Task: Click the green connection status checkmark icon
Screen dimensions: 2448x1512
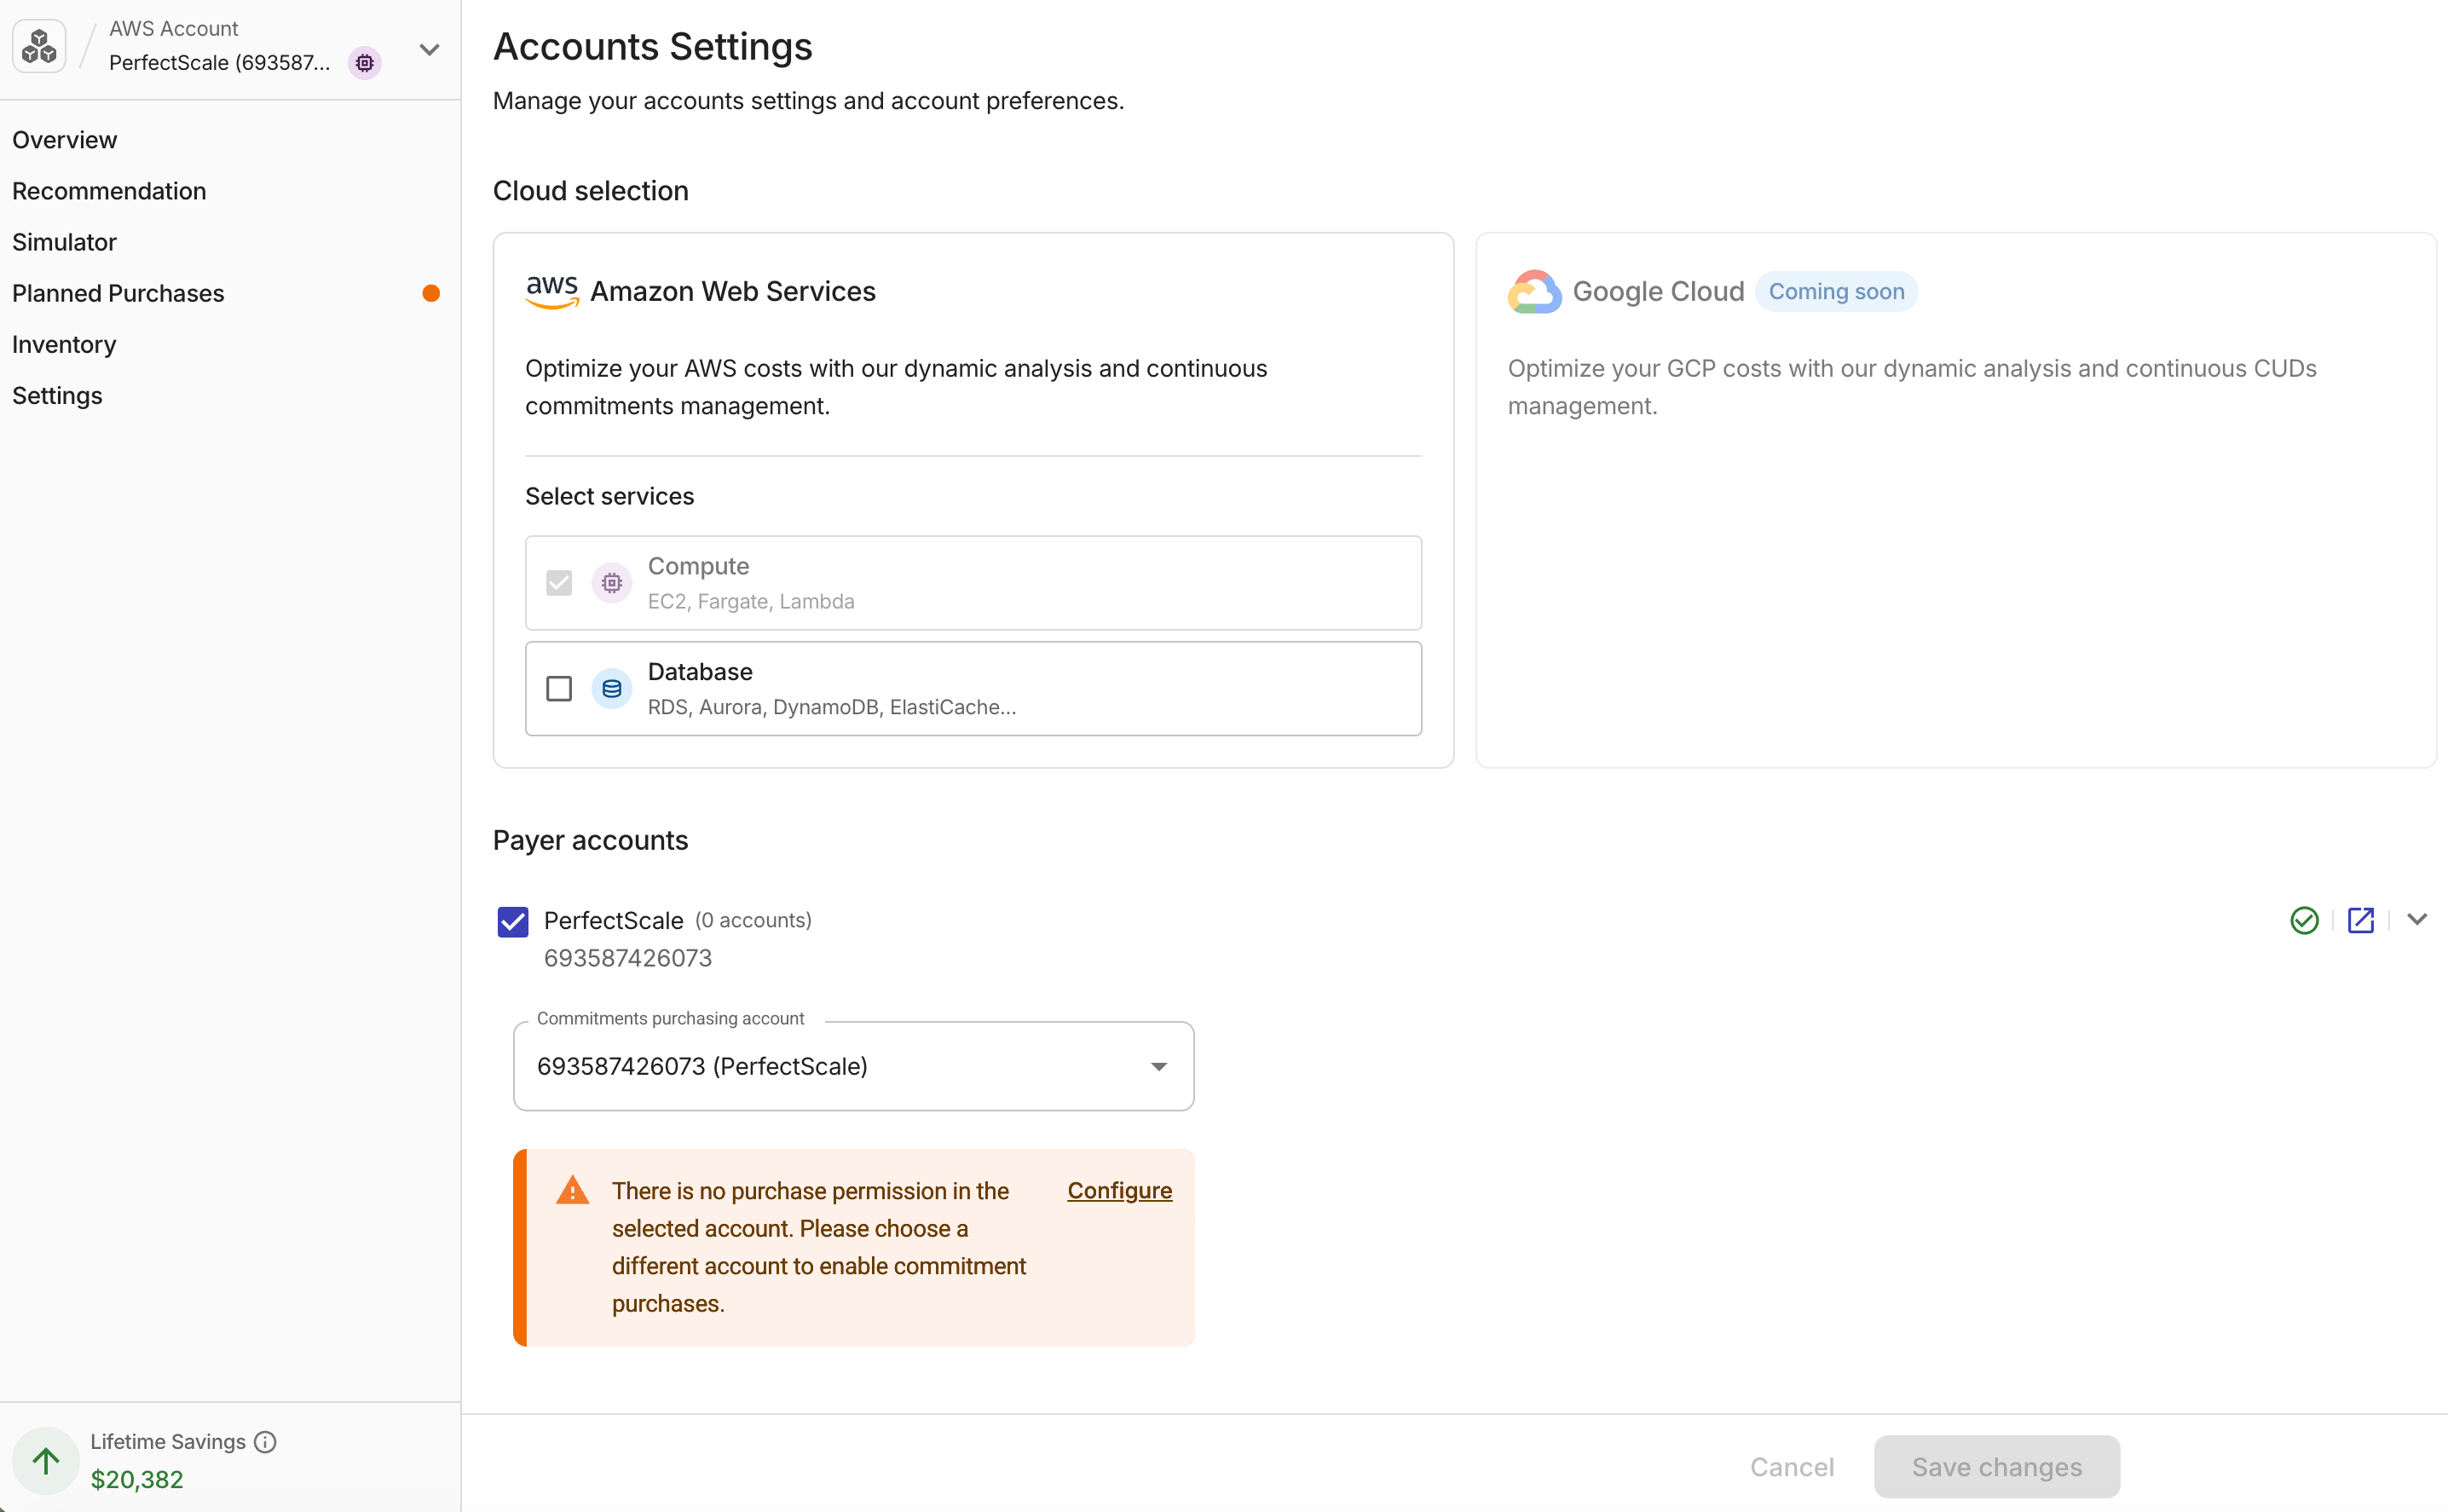Action: click(x=2304, y=920)
